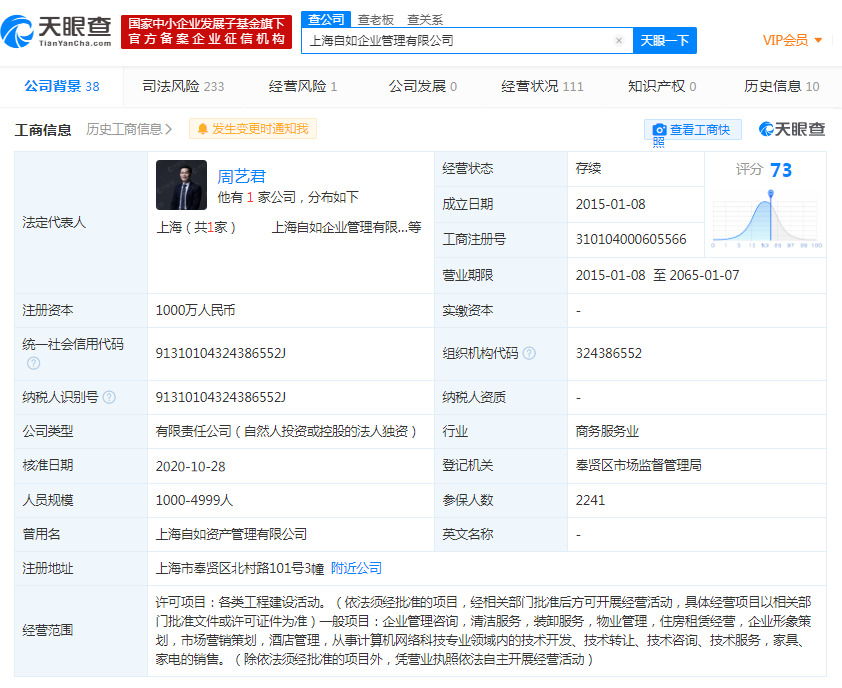Open the 司法风险 233 tab
842x688 pixels.
183,86
